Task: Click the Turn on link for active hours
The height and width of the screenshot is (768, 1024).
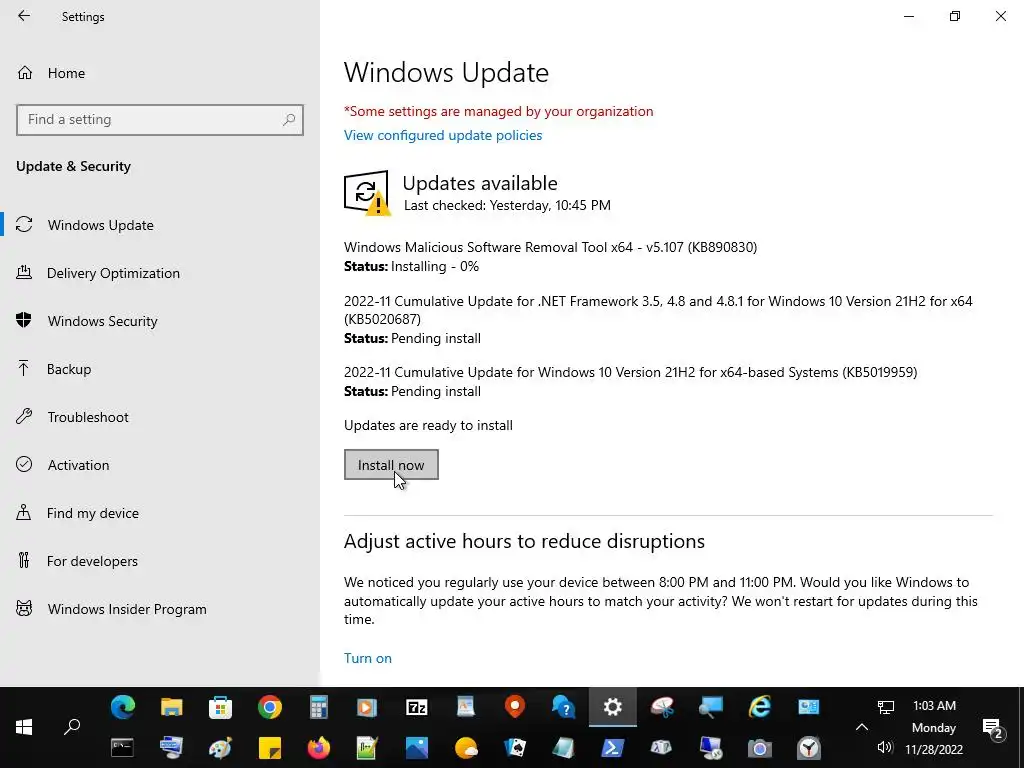Action: point(368,658)
